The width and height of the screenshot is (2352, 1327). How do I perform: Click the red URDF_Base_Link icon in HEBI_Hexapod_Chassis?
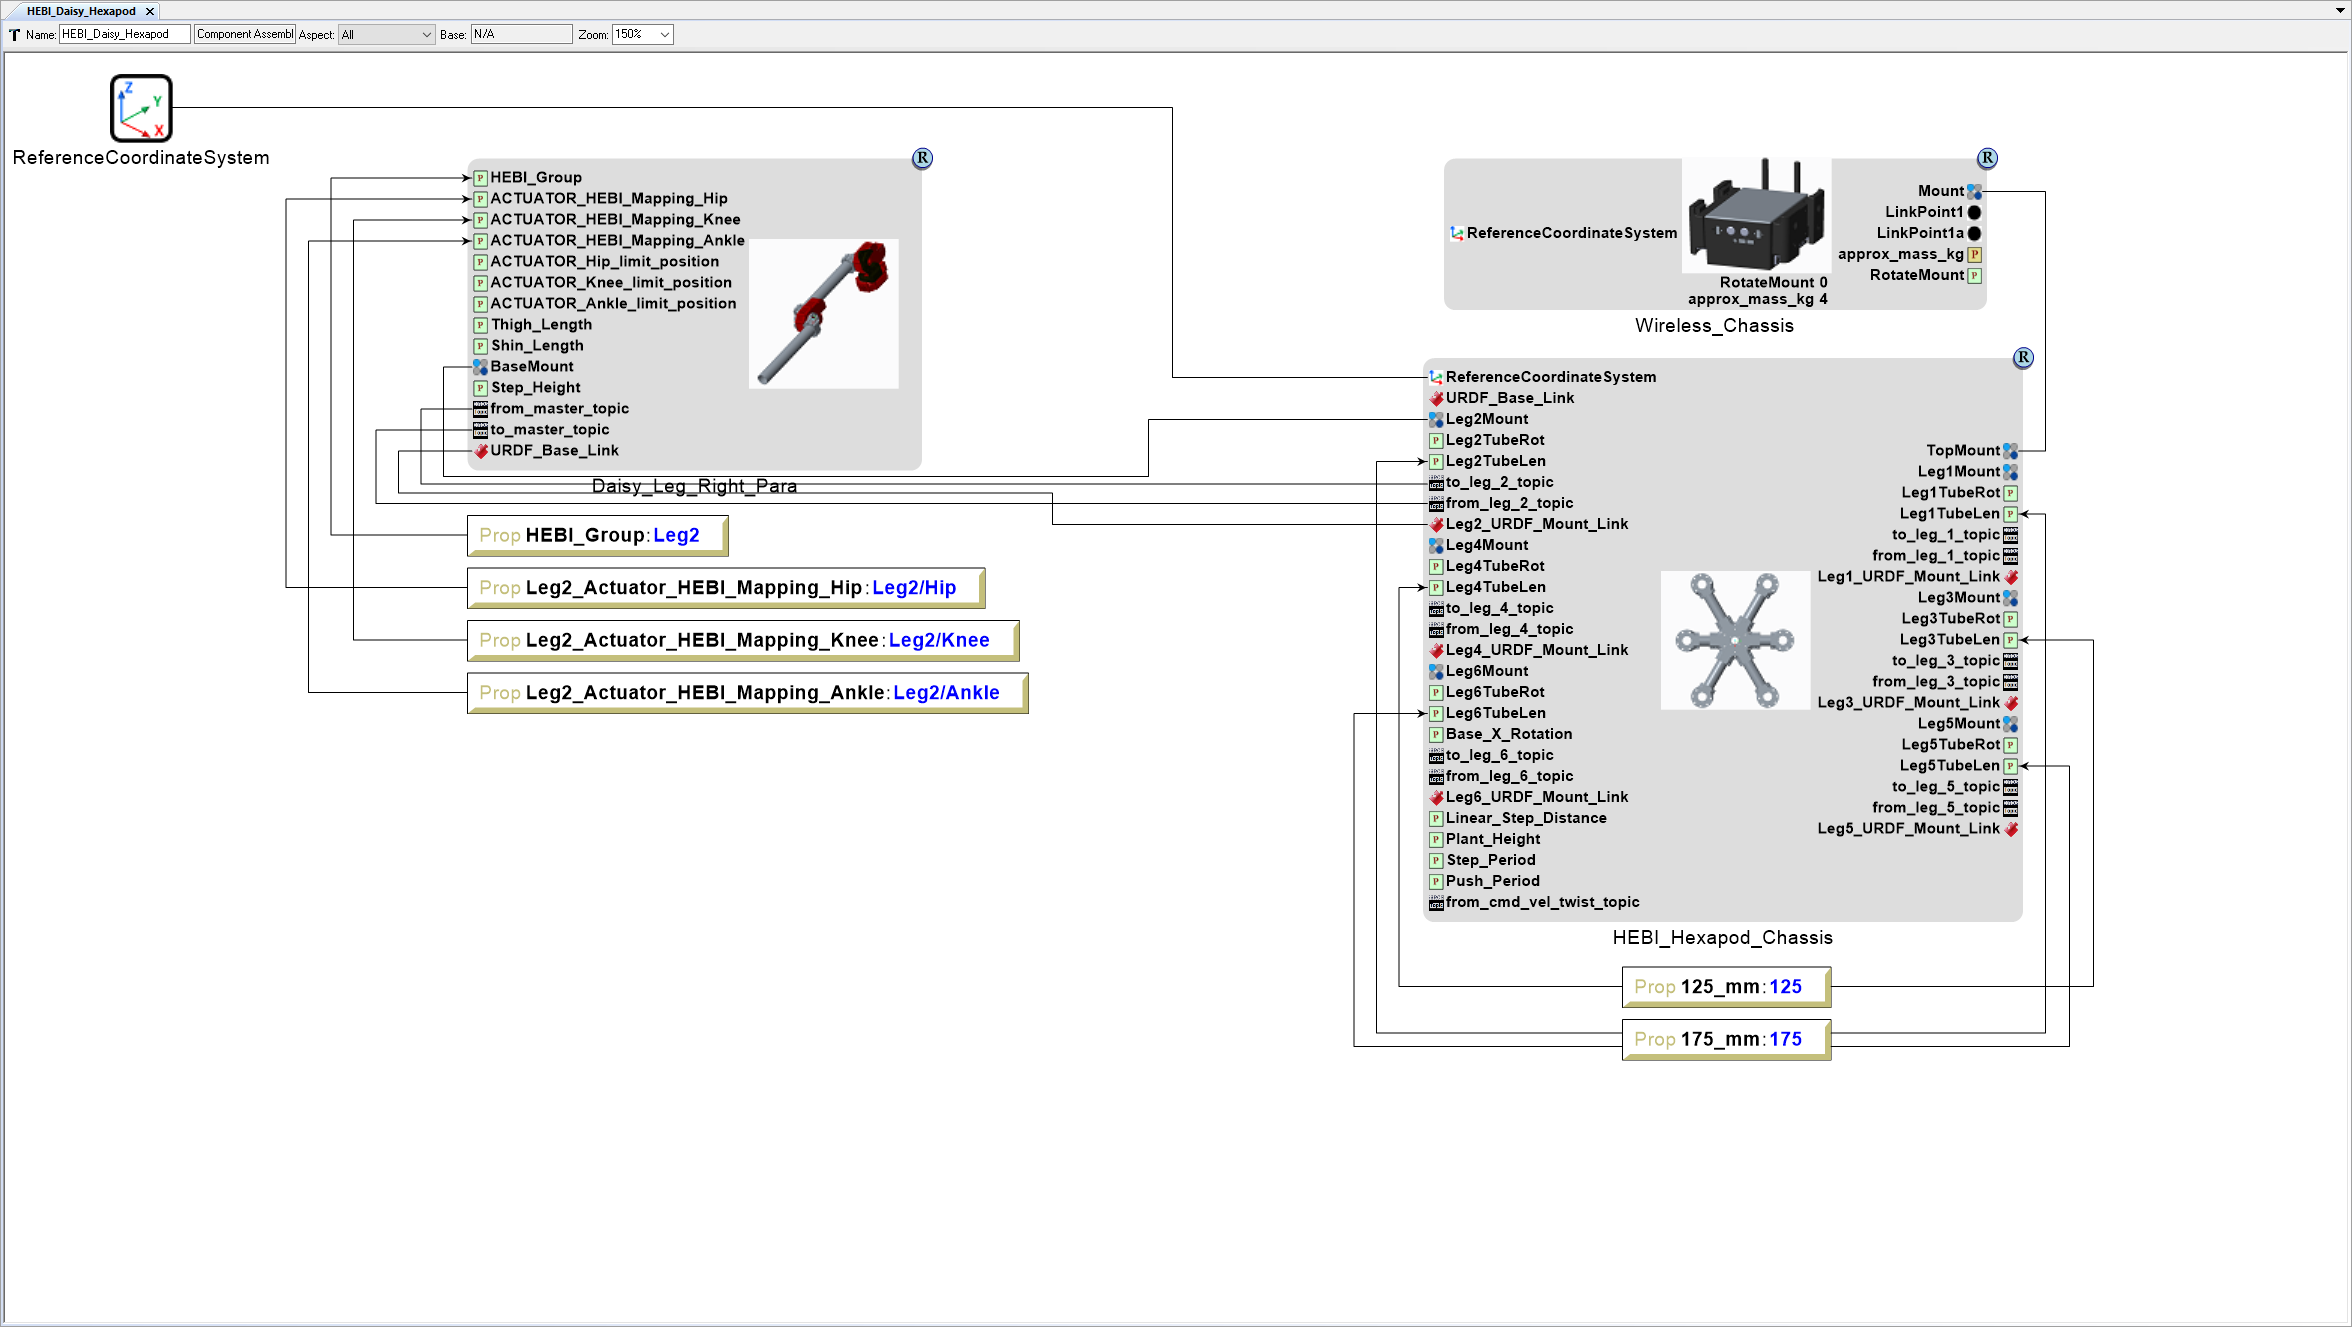point(1437,397)
